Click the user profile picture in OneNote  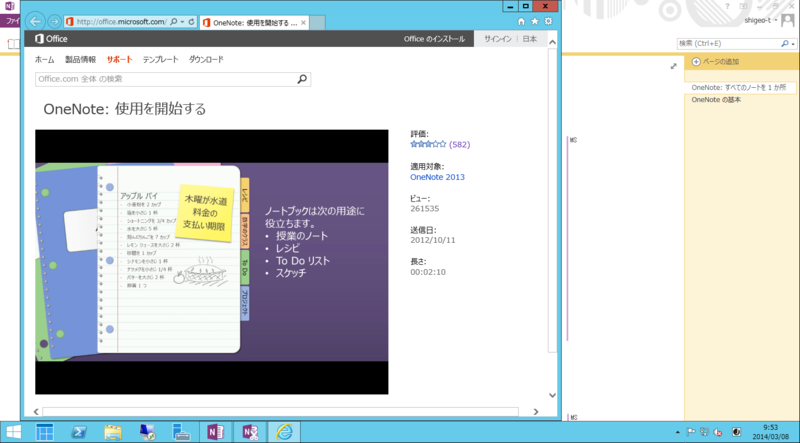788,20
